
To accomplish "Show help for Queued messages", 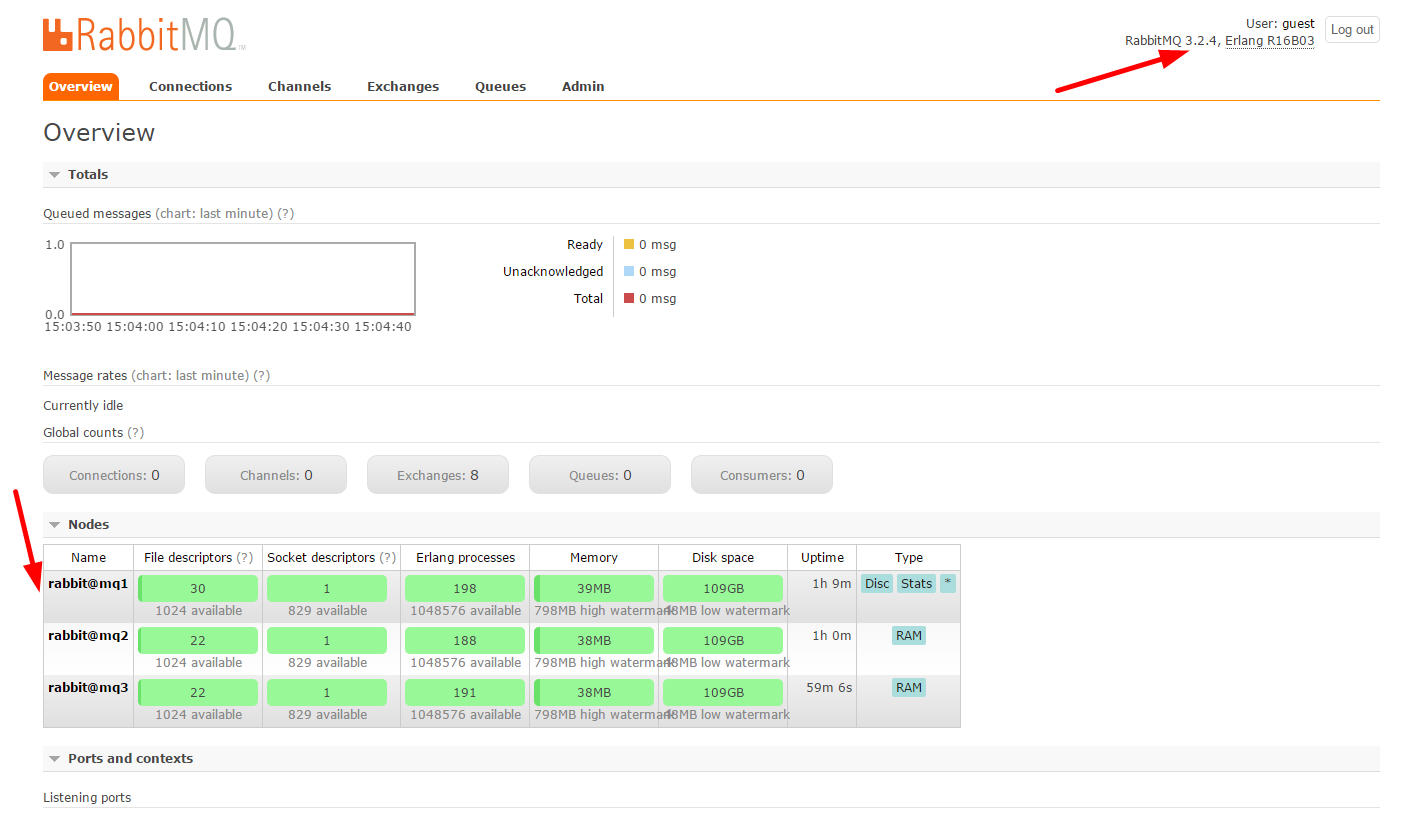I will [x=286, y=213].
